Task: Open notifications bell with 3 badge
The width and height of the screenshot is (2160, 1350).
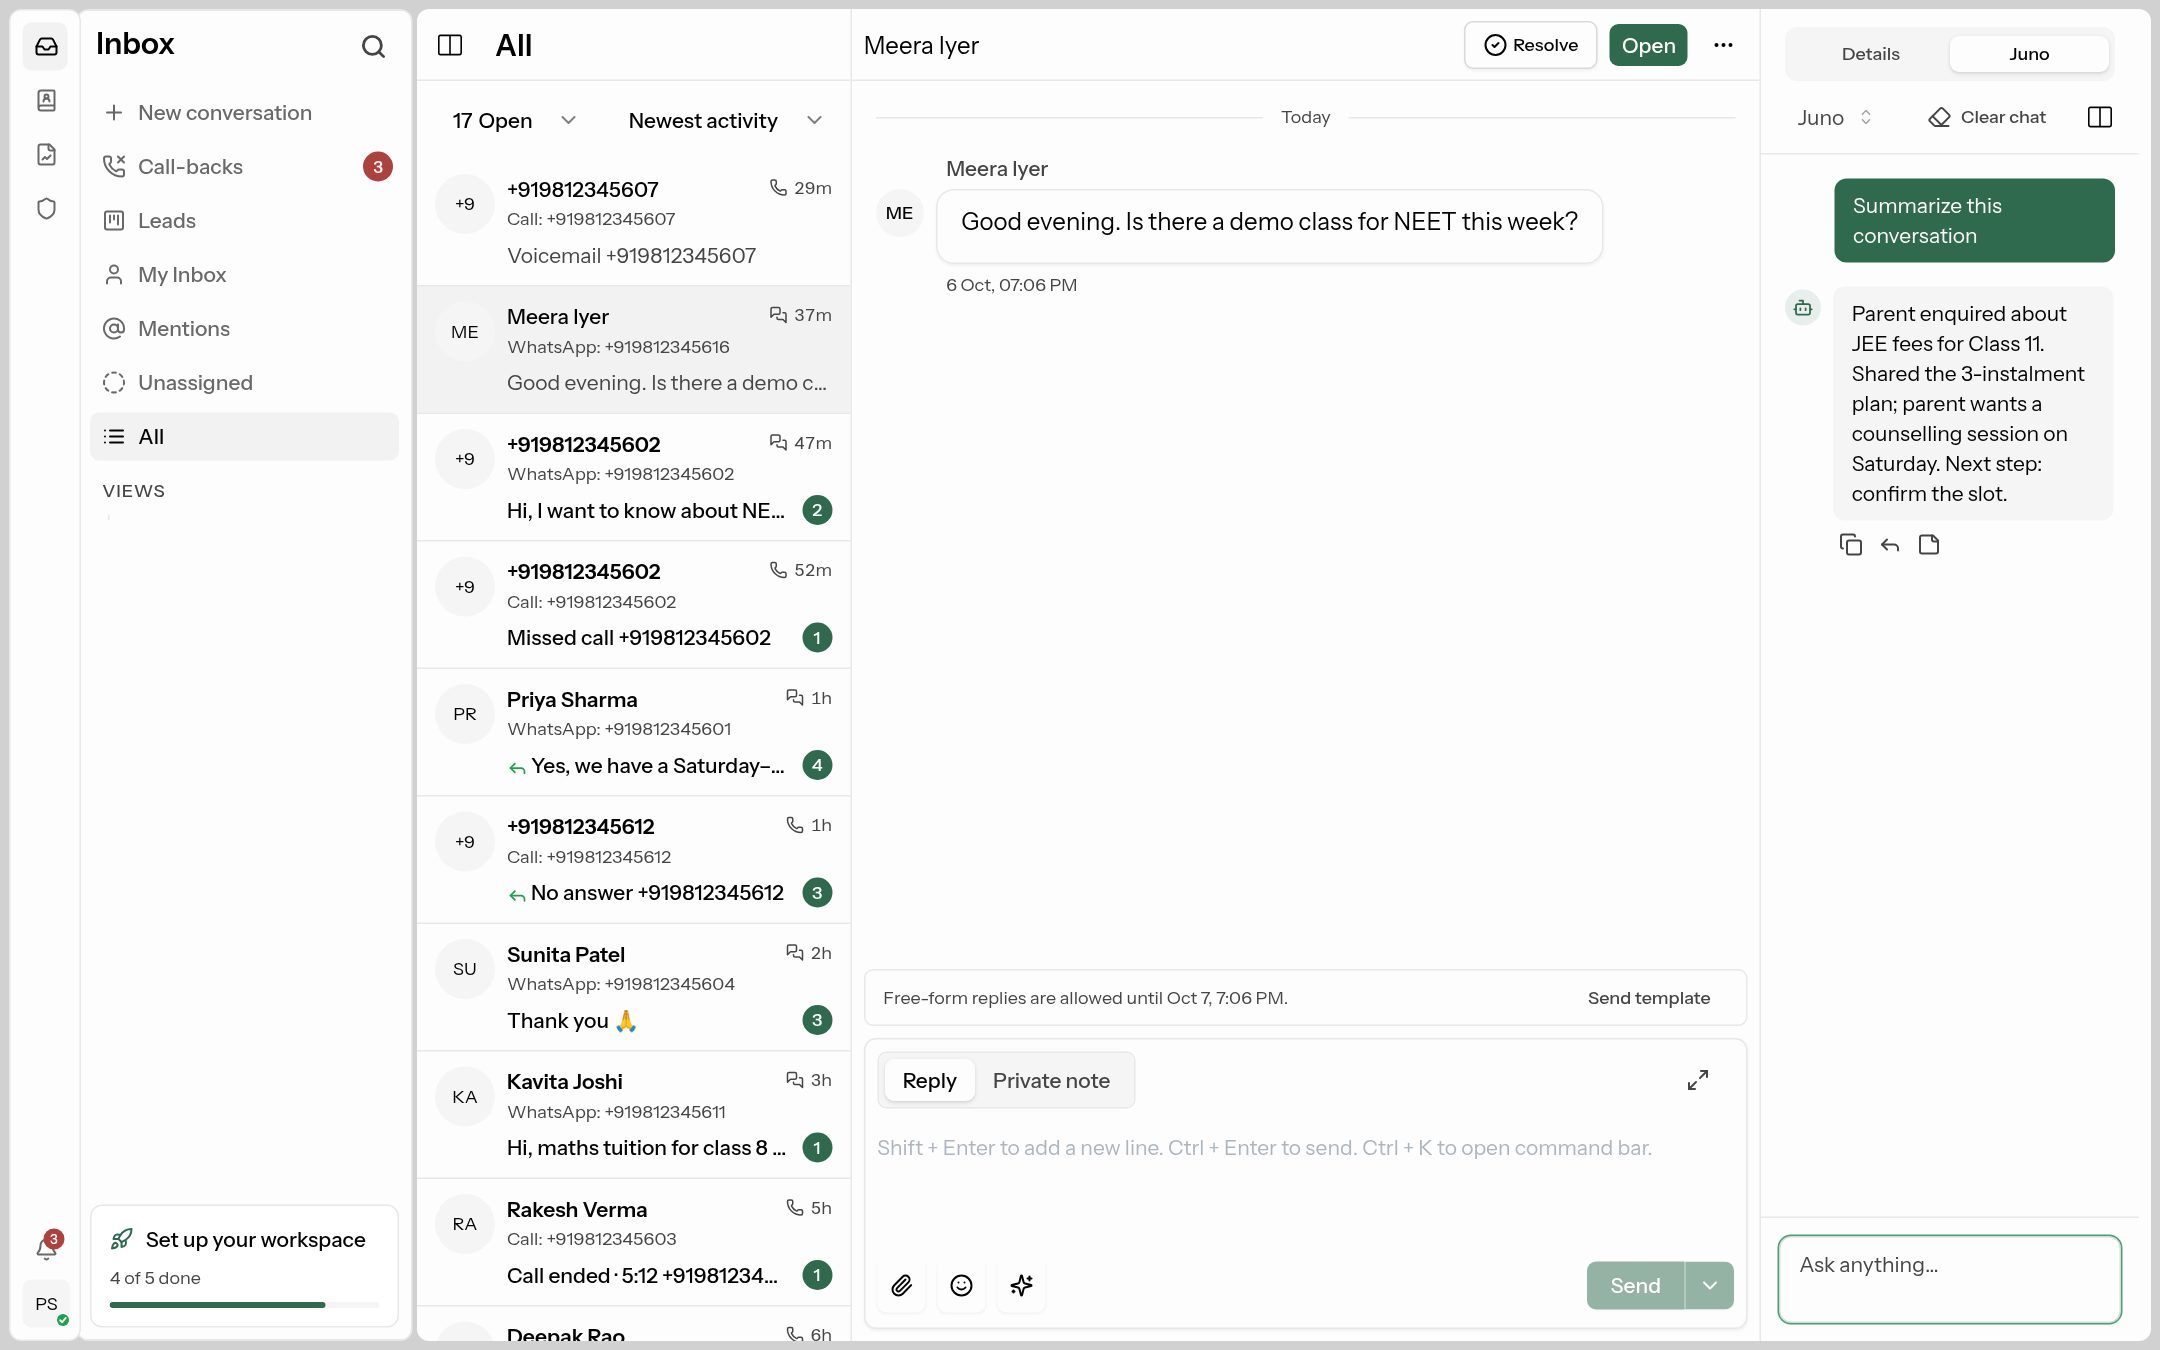Action: click(46, 1247)
